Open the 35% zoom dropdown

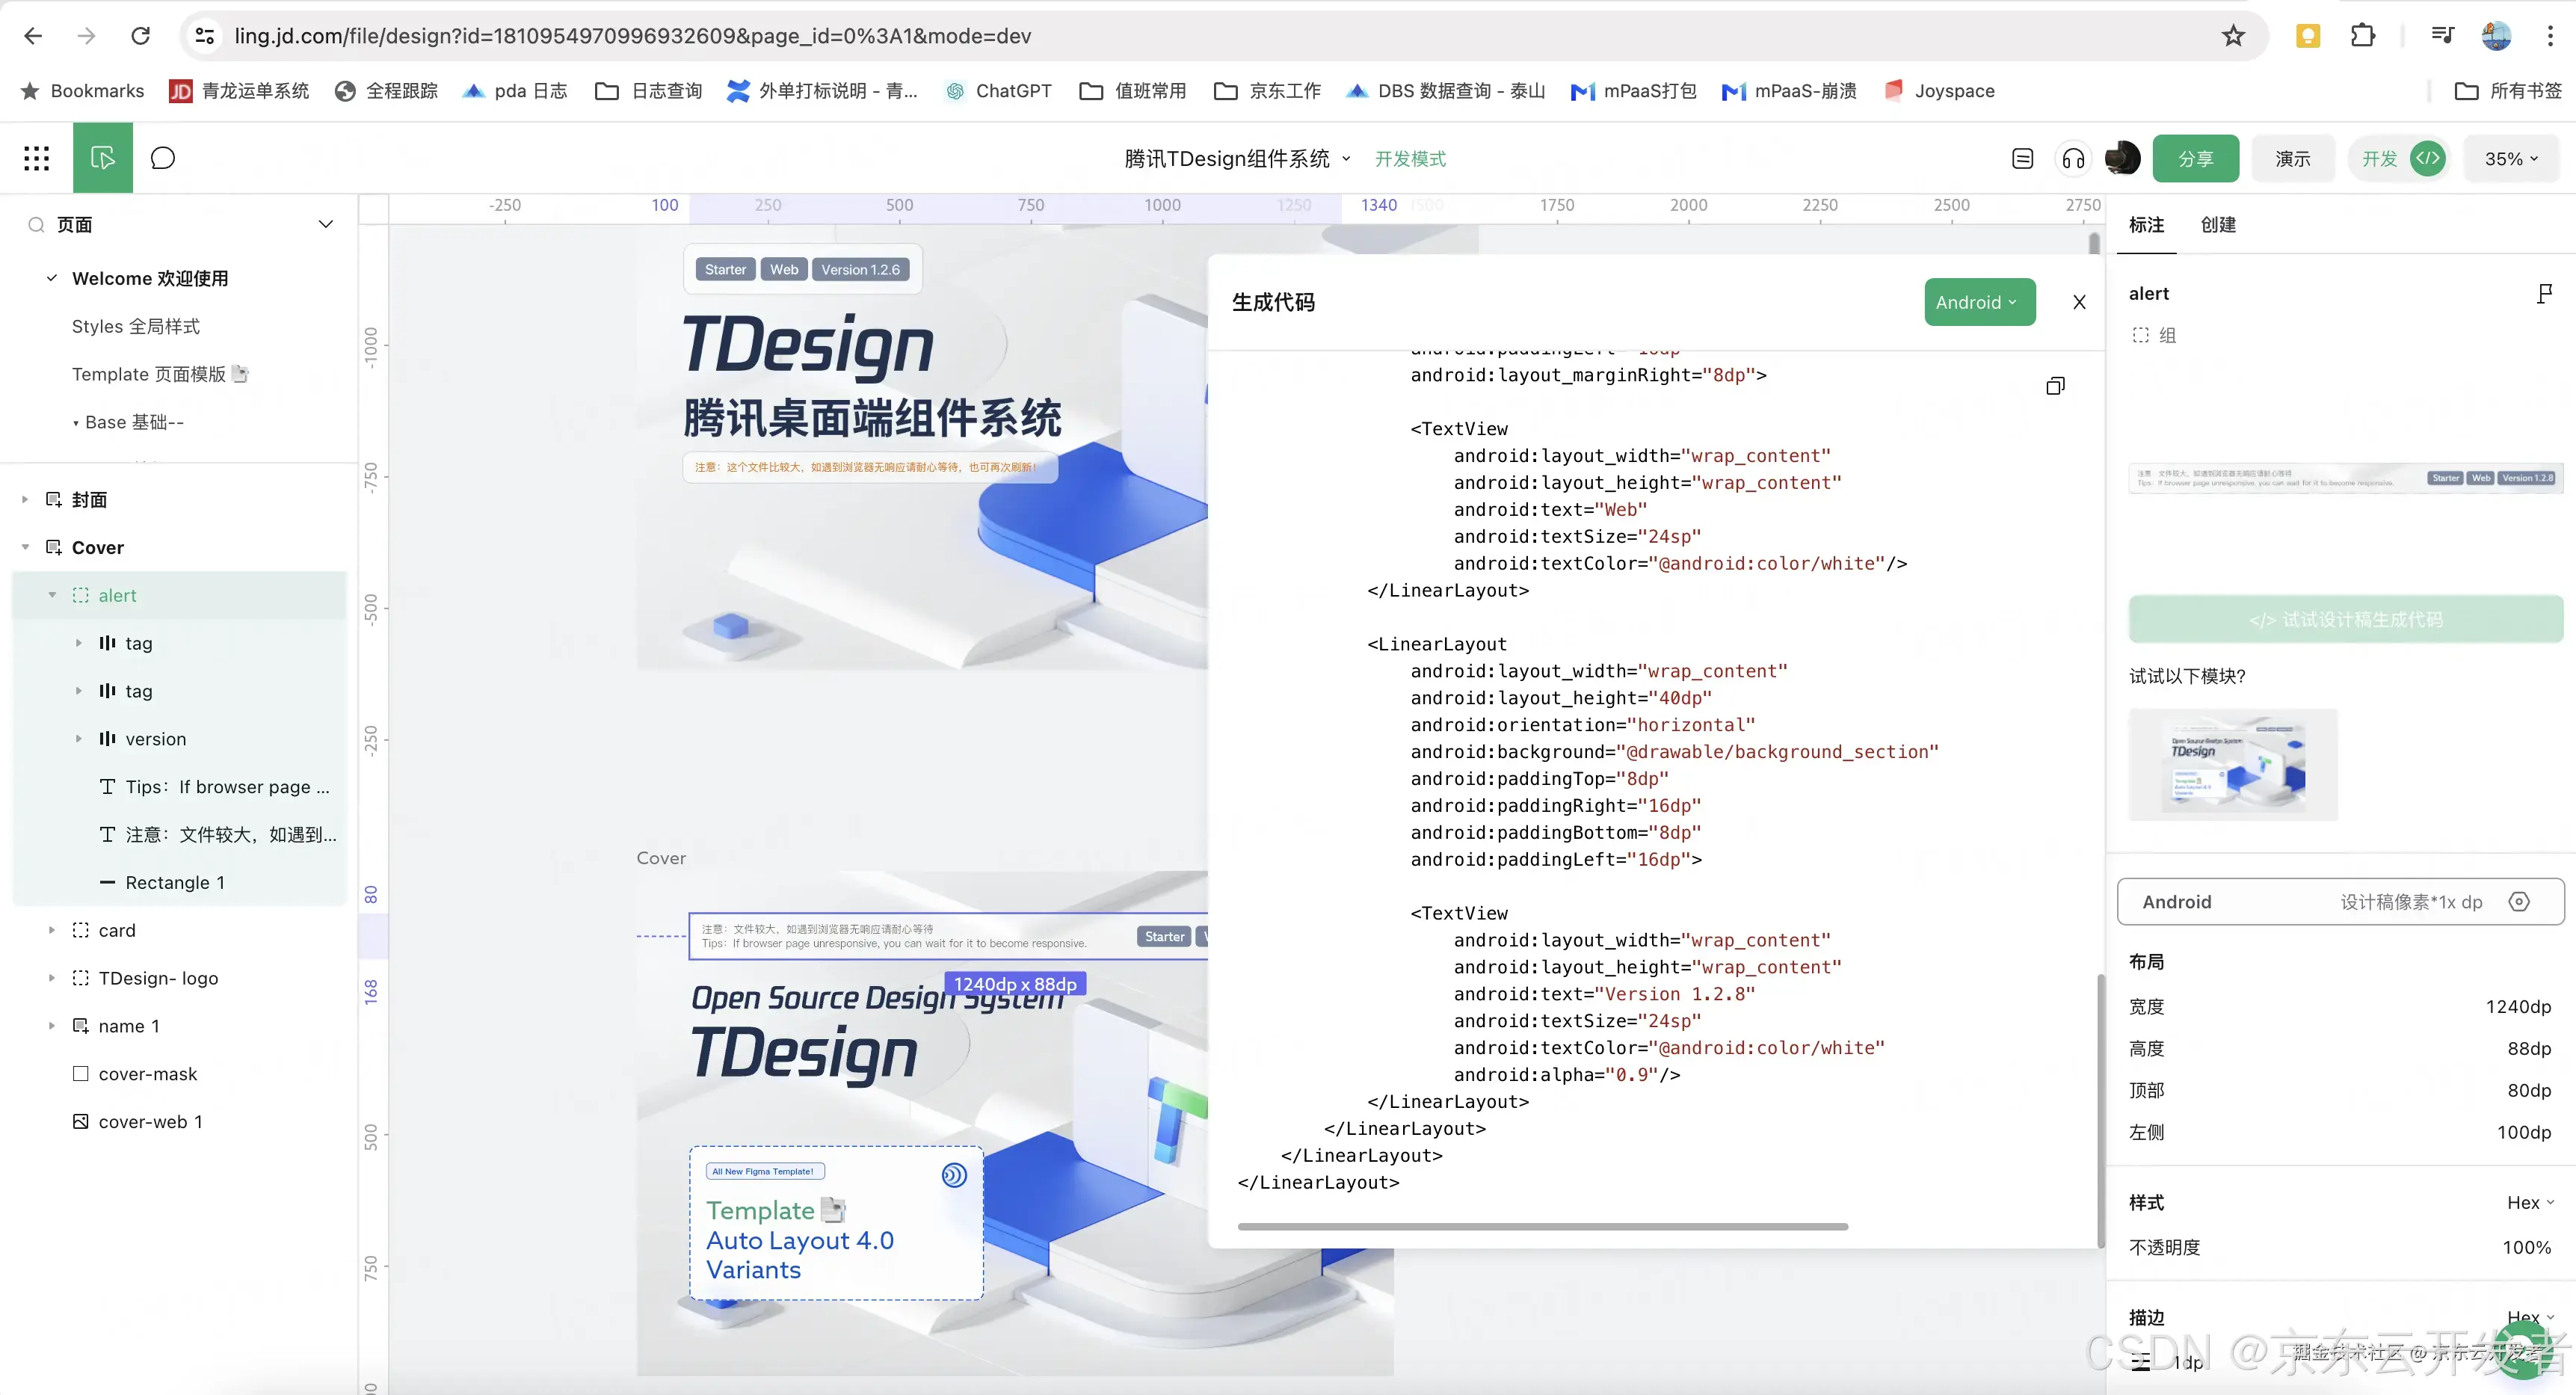pos(2511,159)
